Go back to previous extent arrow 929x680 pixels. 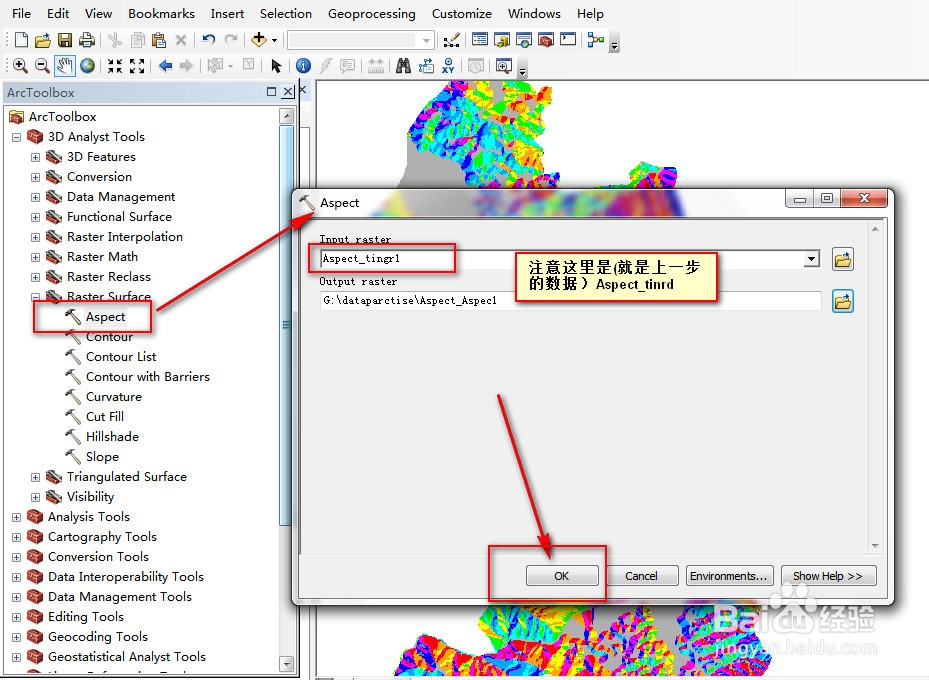(x=165, y=66)
